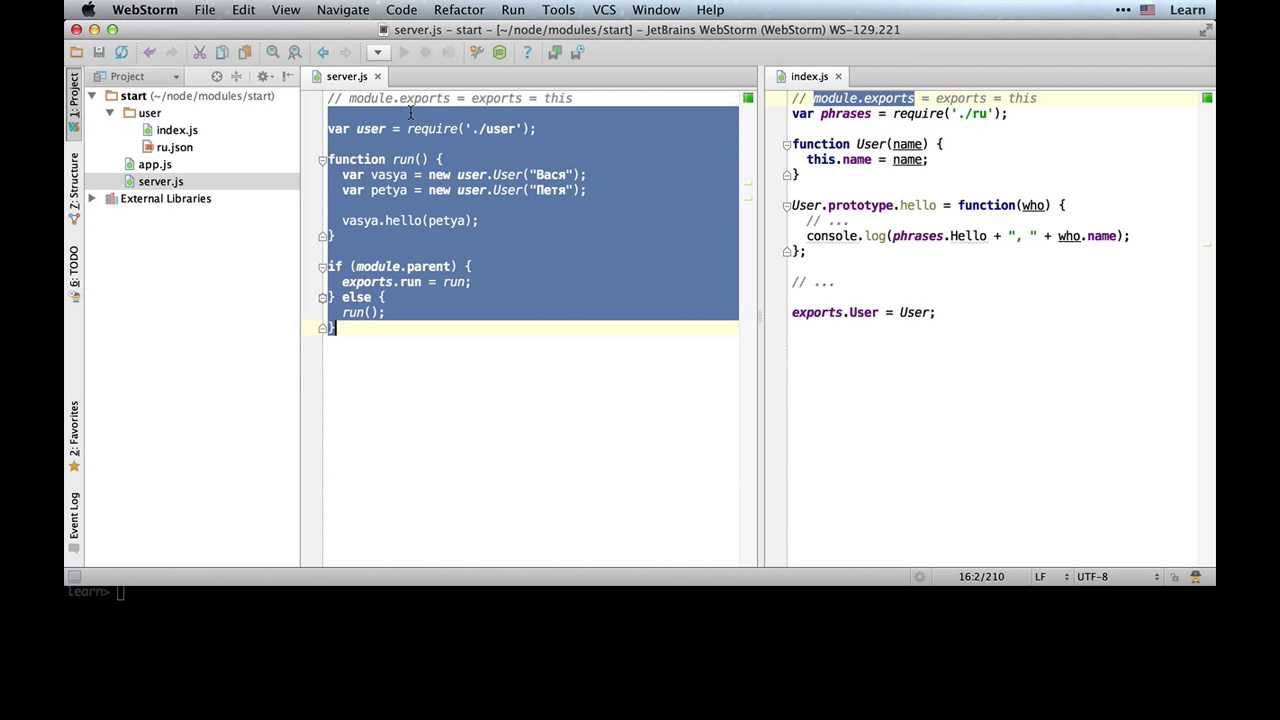The height and width of the screenshot is (720, 1280).
Task: Open the Tools menu
Action: pyautogui.click(x=558, y=10)
